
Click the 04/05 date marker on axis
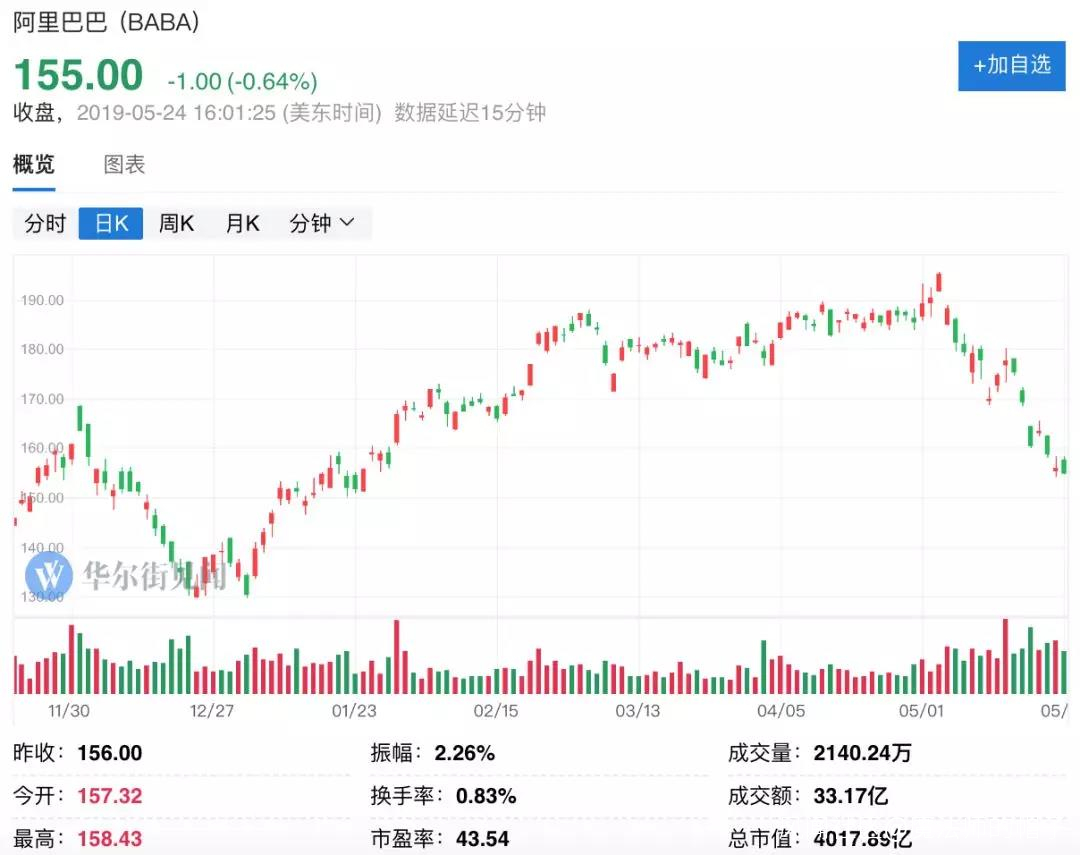coord(781,711)
